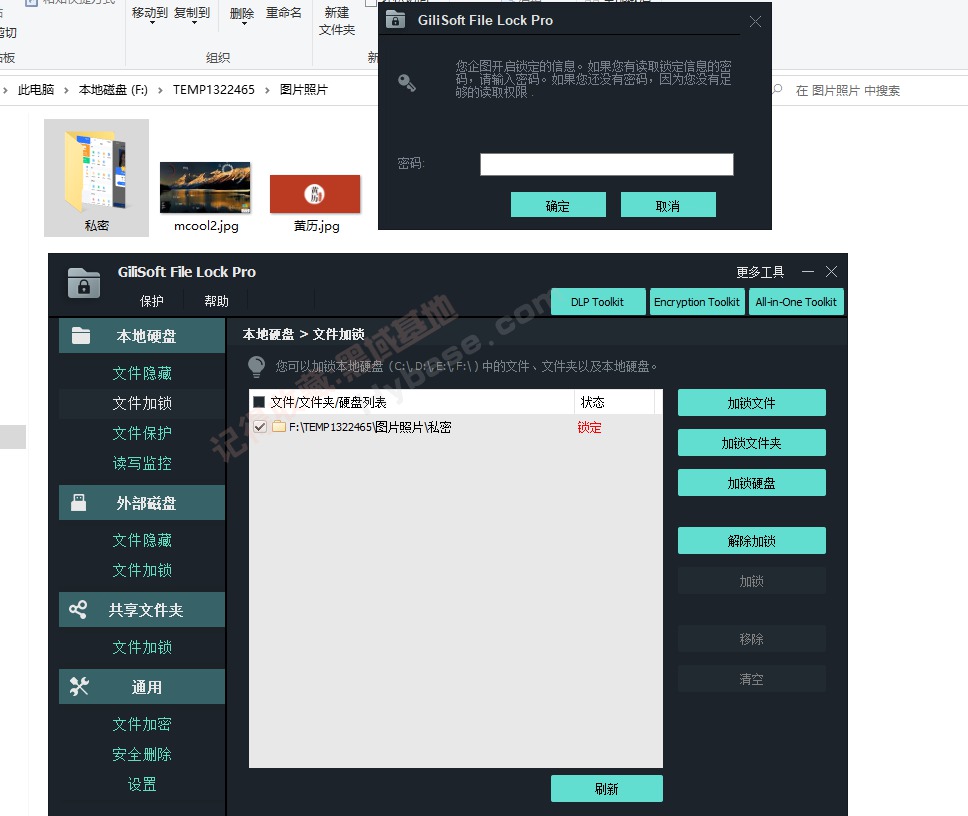This screenshot has height=816, width=968.
Task: Open 文件隐藏 under 本地硬盘
Action: pyautogui.click(x=142, y=373)
